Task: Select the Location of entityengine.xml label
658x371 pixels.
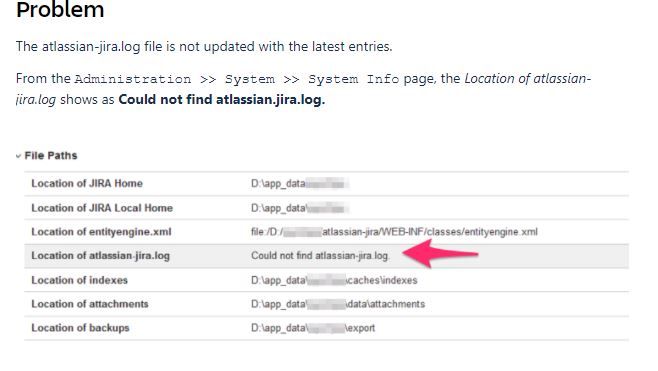Action: (101, 232)
